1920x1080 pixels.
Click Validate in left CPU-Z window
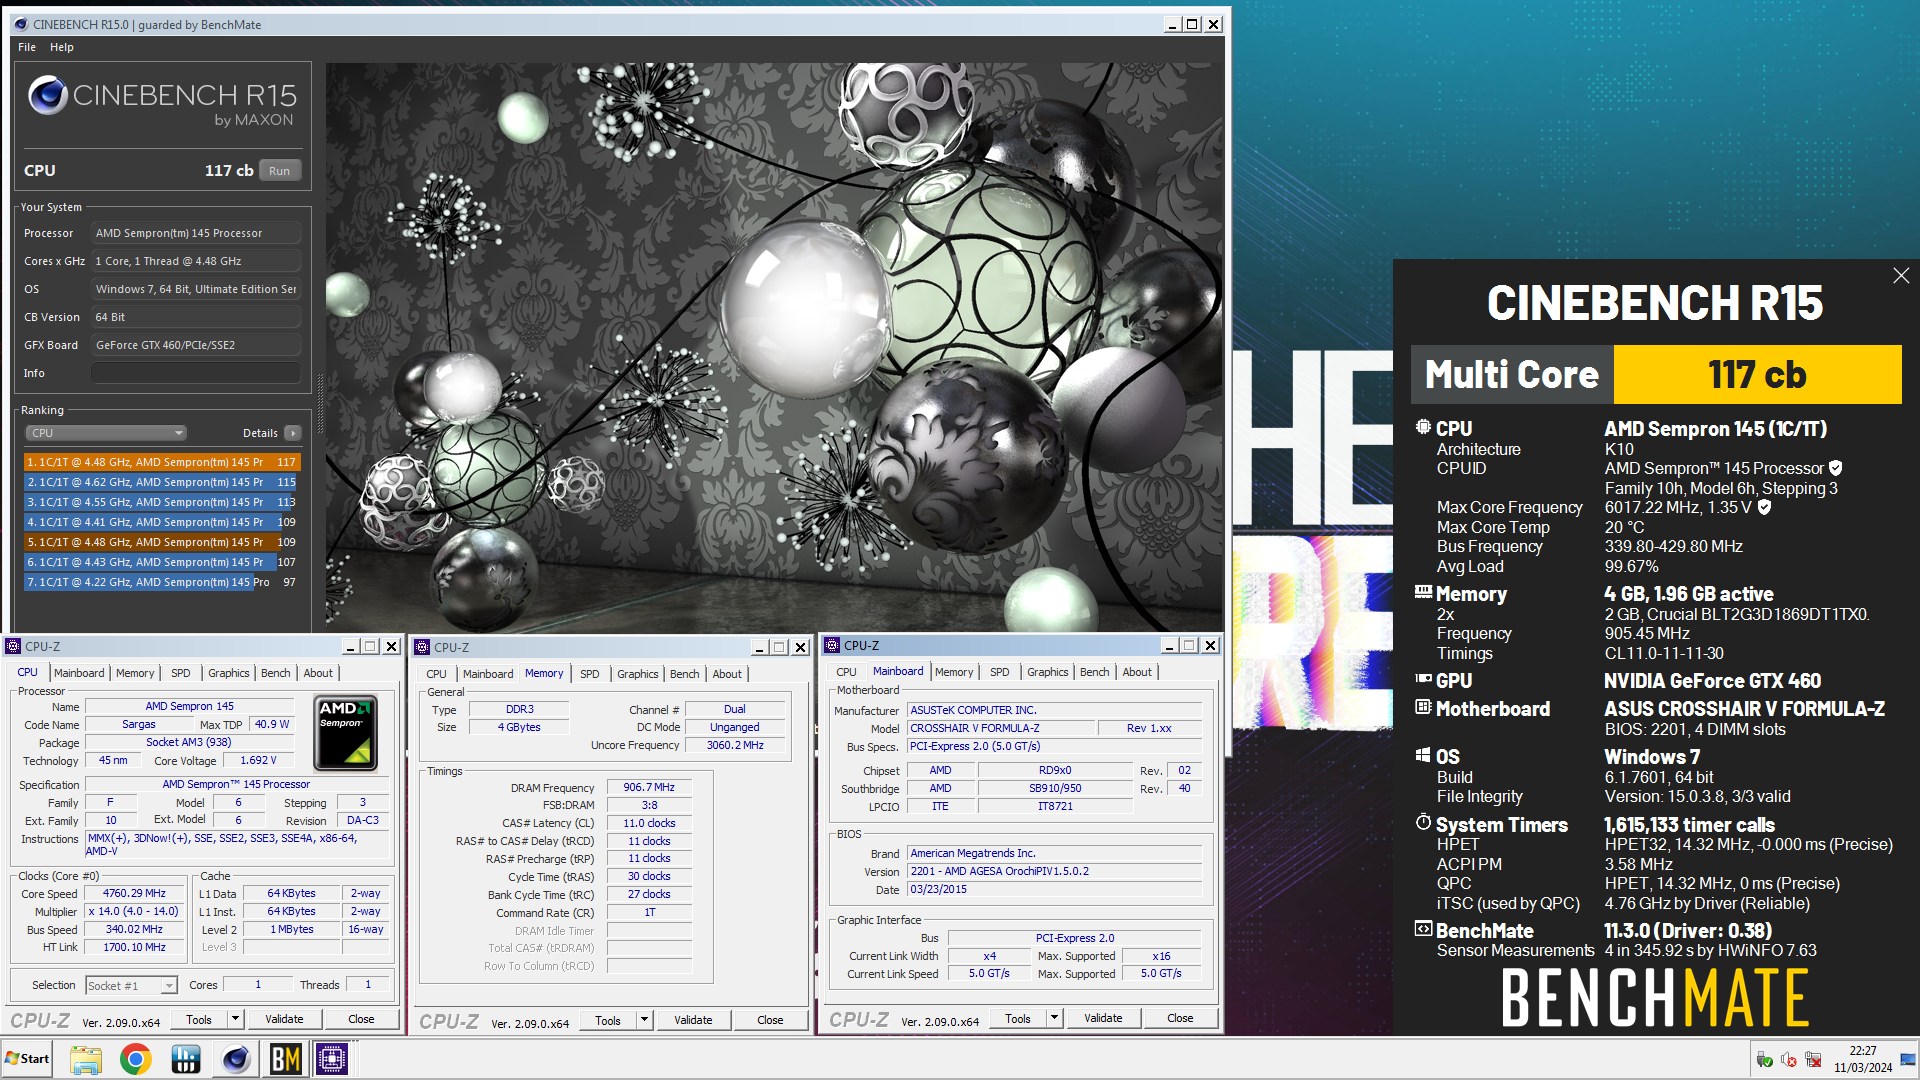284,1019
